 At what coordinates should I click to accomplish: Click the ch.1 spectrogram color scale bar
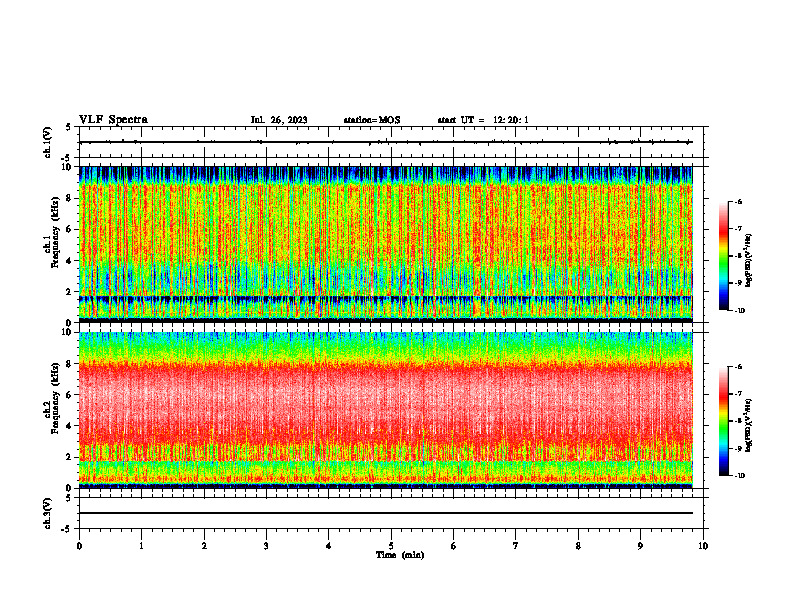tap(723, 256)
